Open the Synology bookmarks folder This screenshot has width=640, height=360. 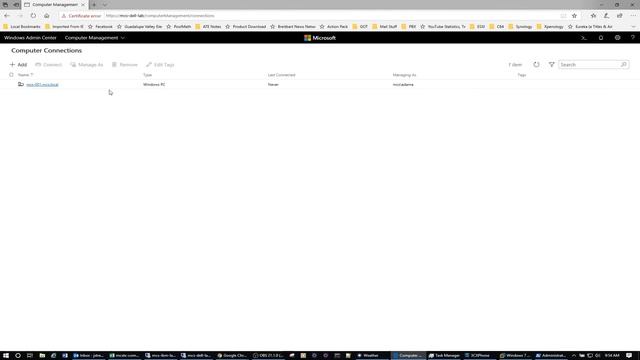coord(520,27)
